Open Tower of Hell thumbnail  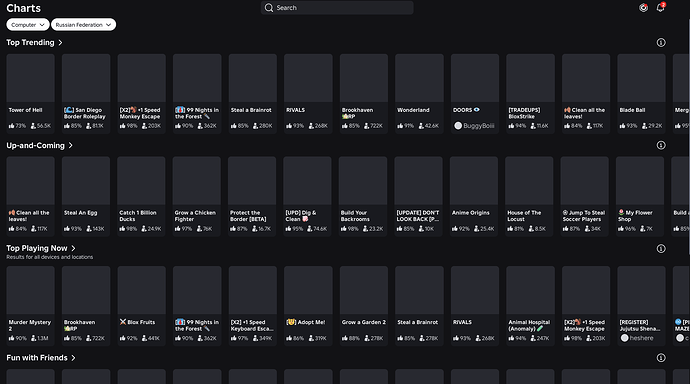pyautogui.click(x=30, y=78)
